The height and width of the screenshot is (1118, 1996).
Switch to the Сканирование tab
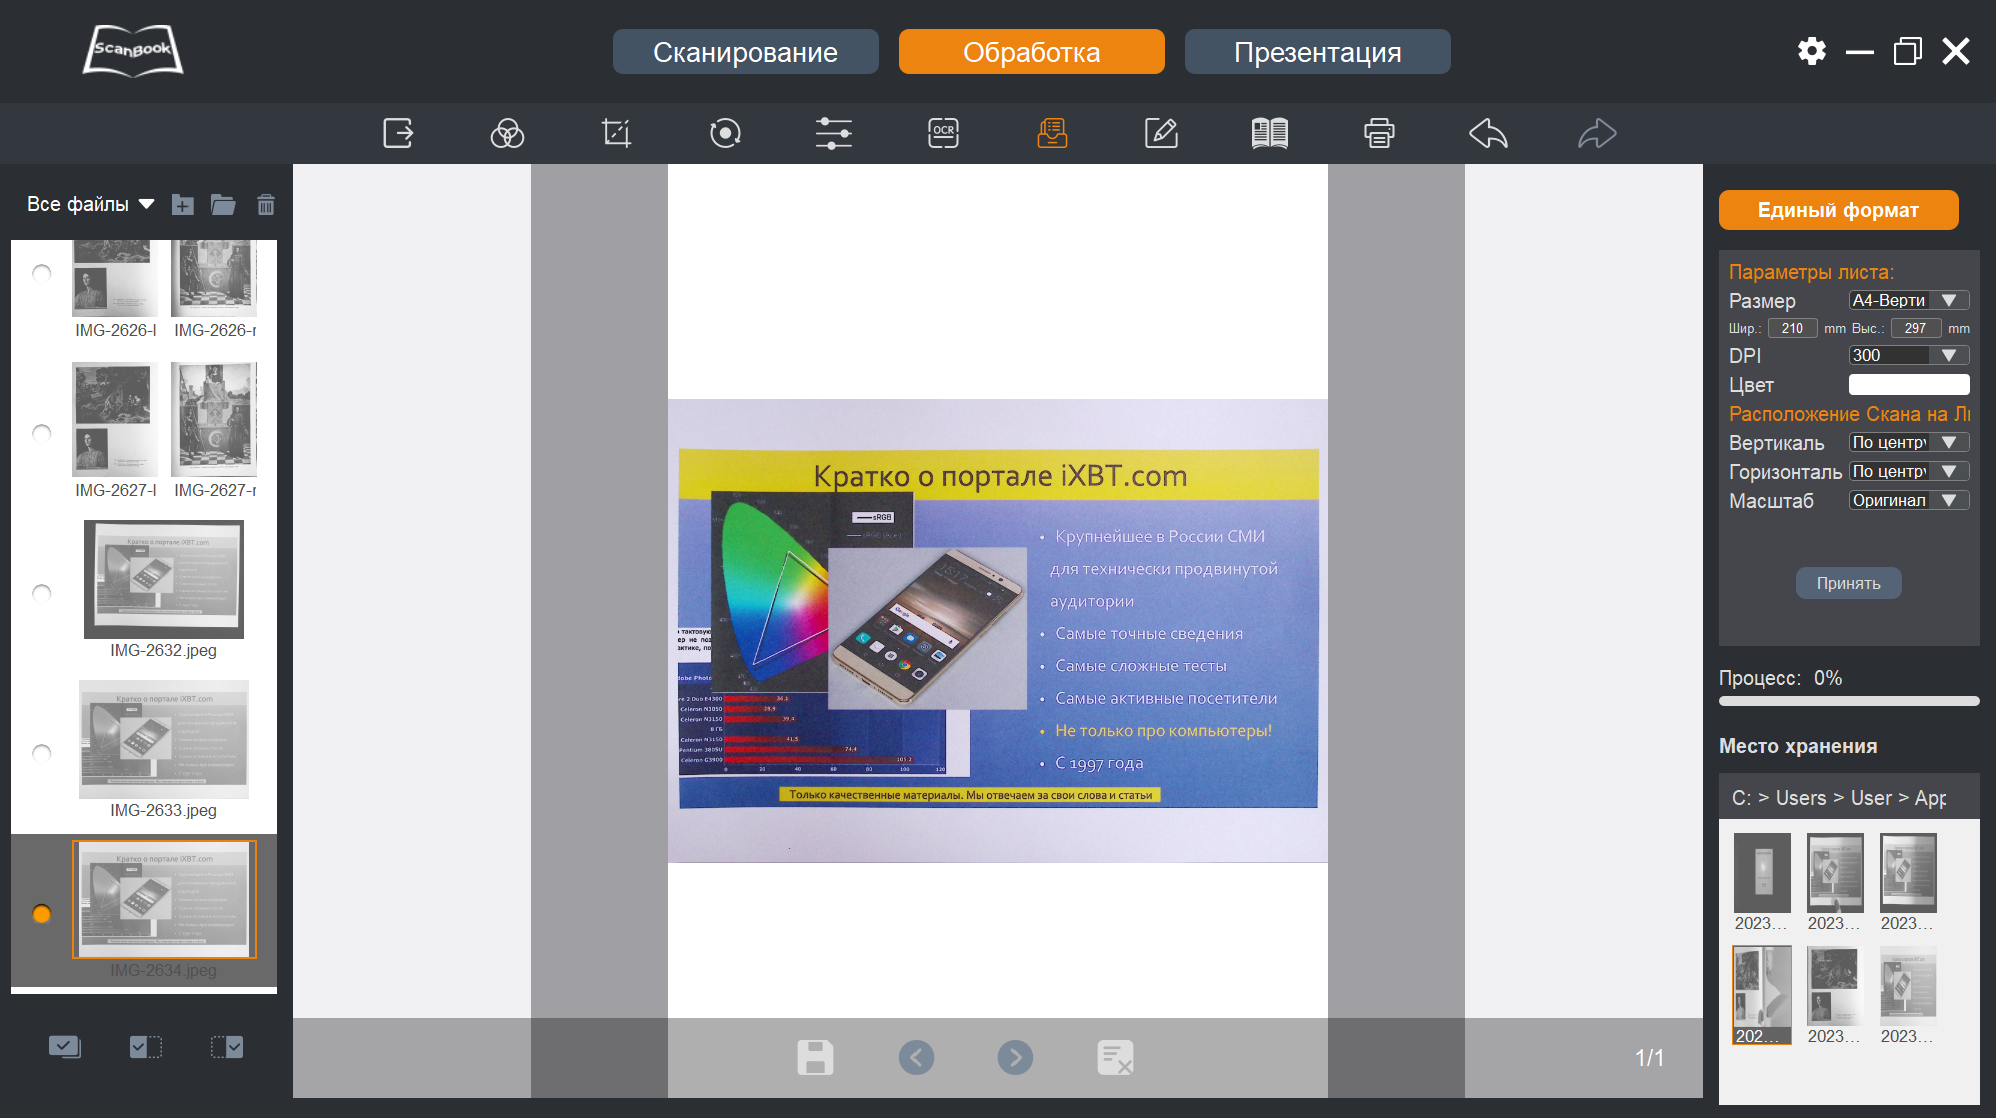click(745, 52)
